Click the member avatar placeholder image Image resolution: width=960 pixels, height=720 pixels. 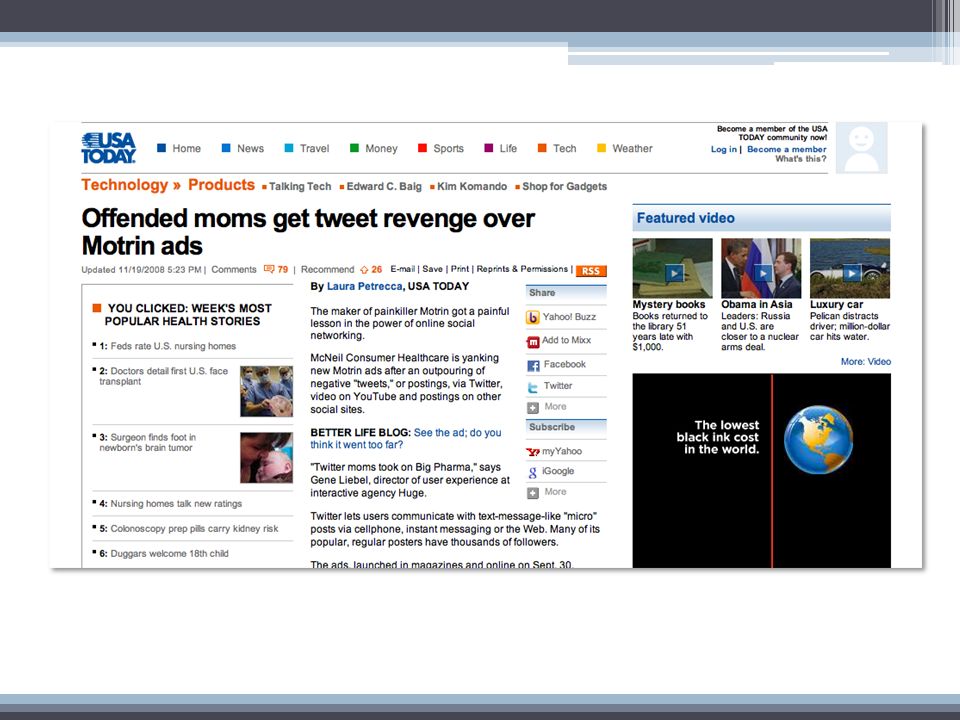(x=861, y=148)
